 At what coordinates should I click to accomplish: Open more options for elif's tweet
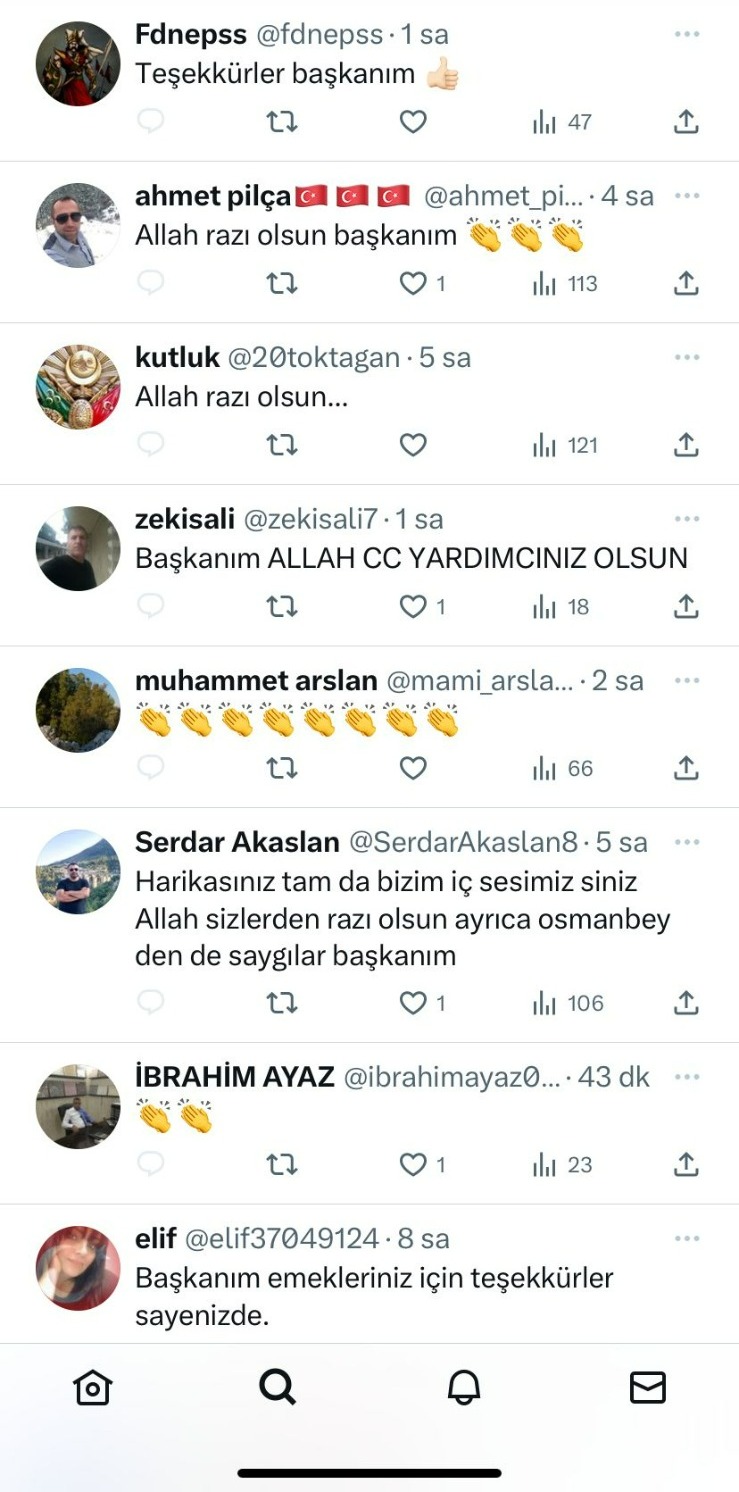(687, 1239)
